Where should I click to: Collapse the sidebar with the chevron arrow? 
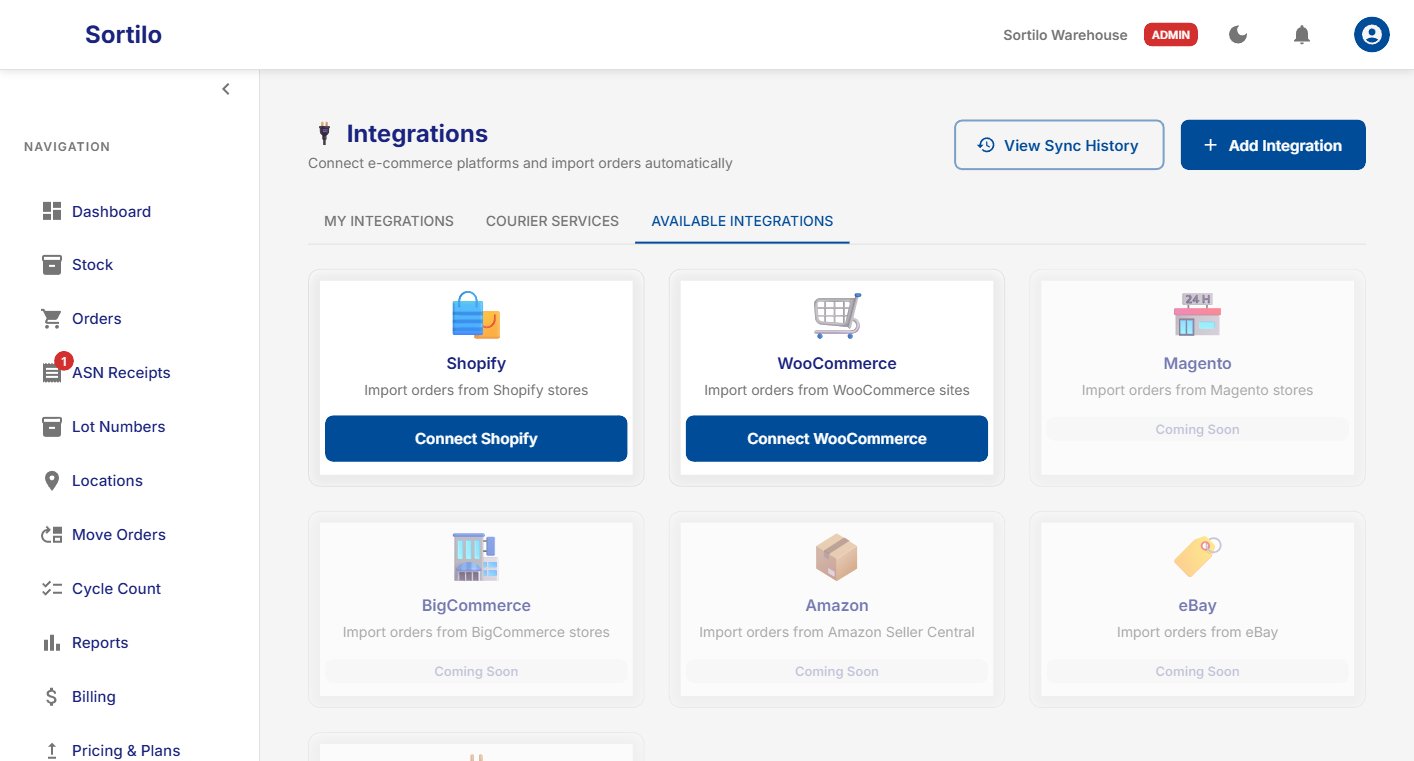coord(226,89)
